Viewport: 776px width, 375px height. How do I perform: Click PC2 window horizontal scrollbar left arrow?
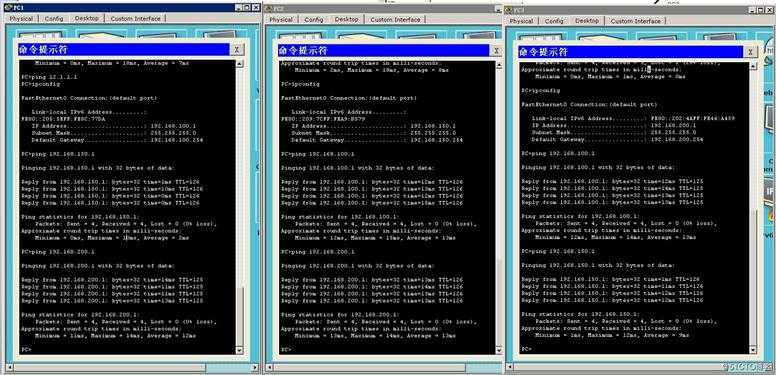click(269, 369)
